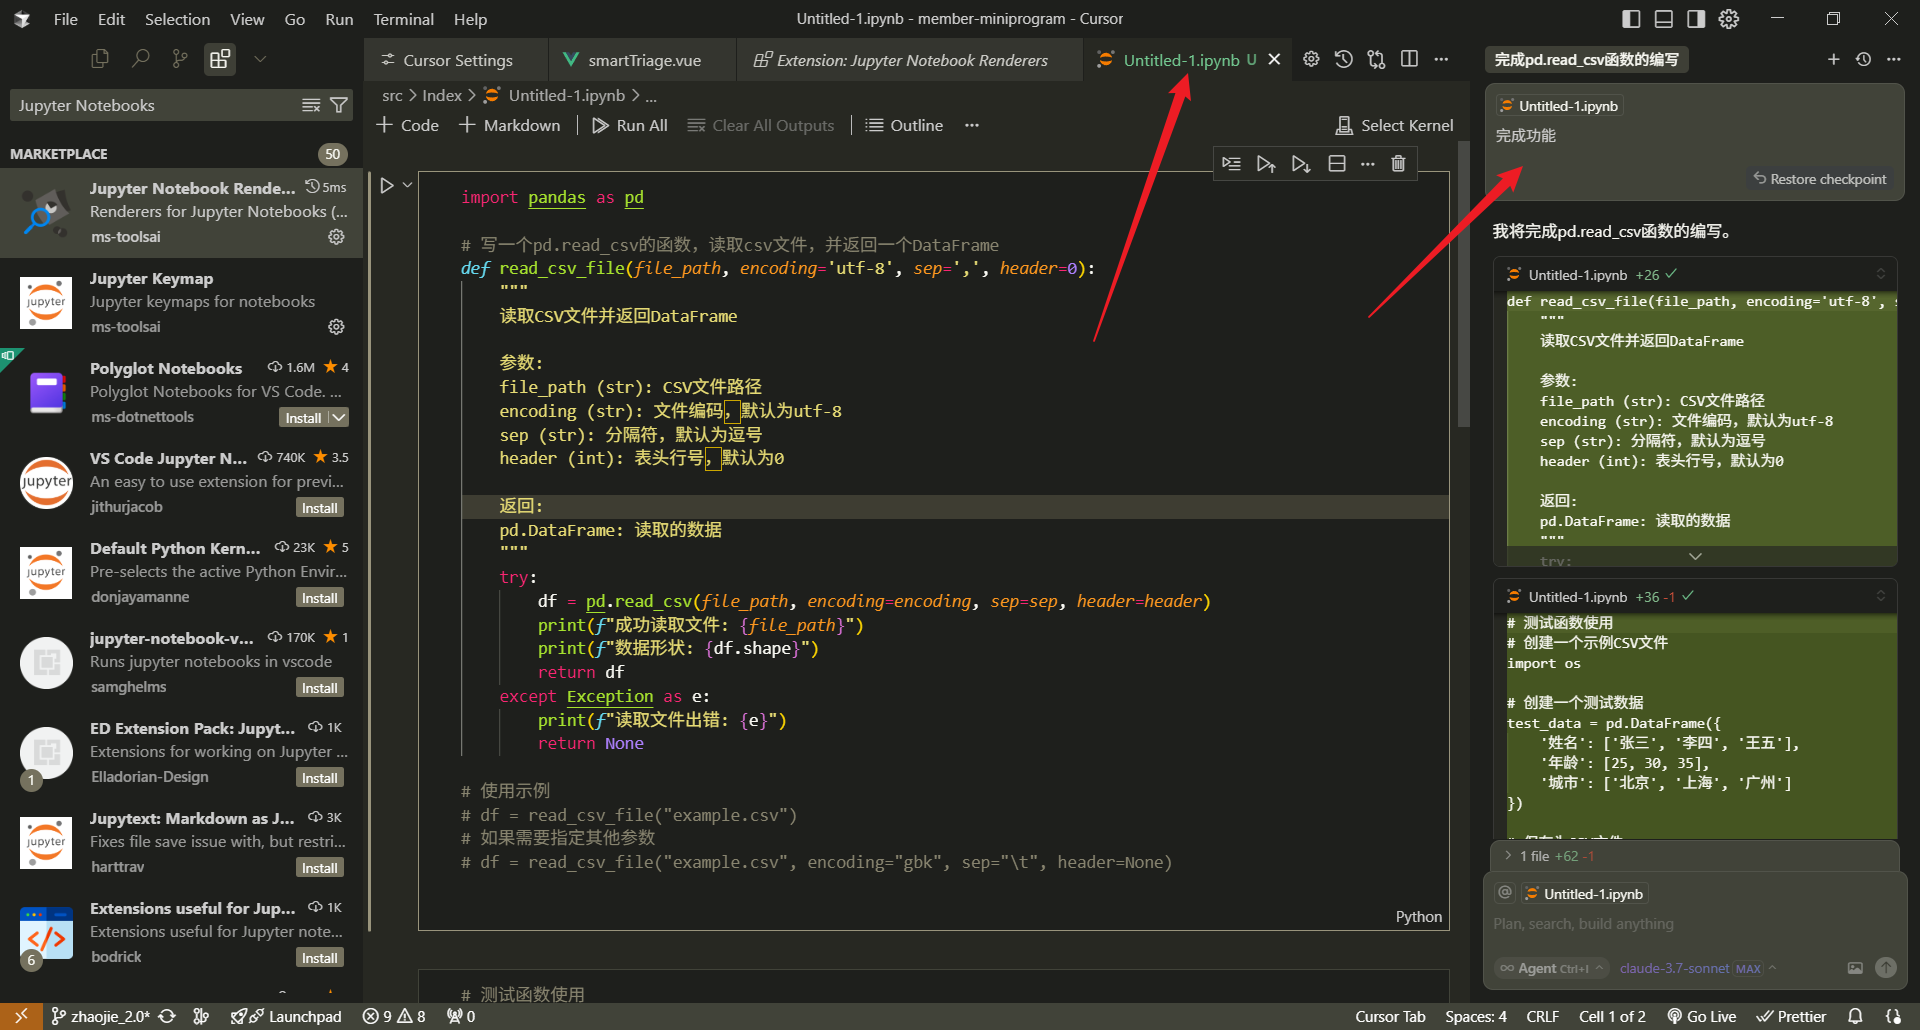The image size is (1920, 1030).
Task: Open the notebook Outline
Action: (904, 125)
